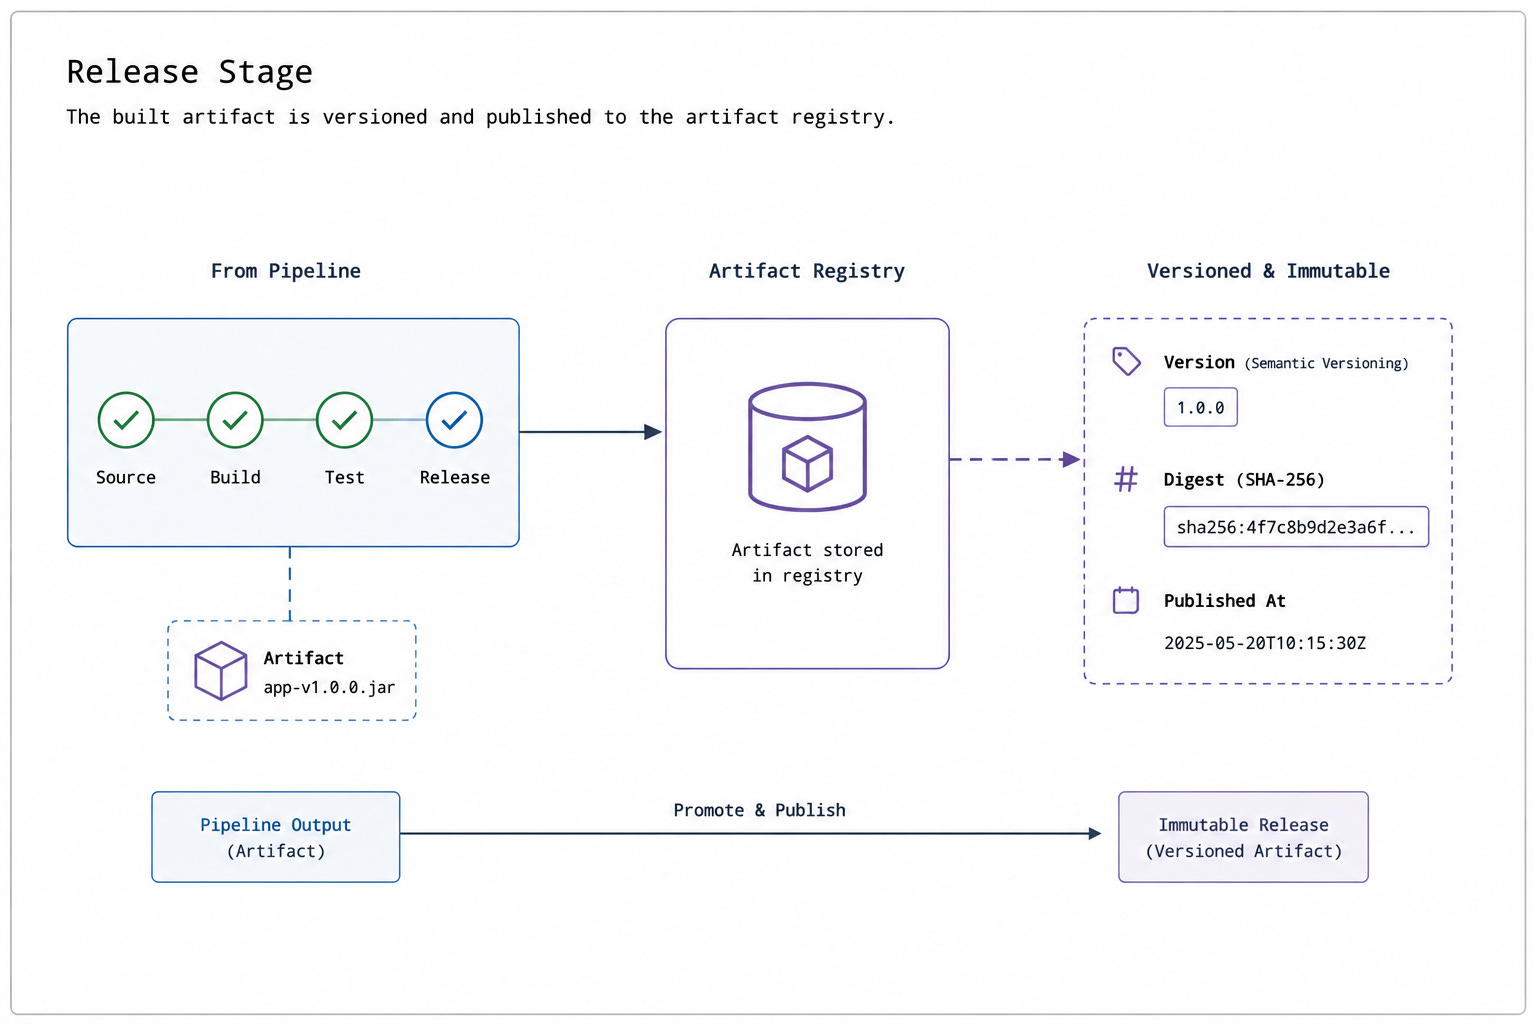Click the Test label
The width and height of the screenshot is (1536, 1024).
pos(344,478)
